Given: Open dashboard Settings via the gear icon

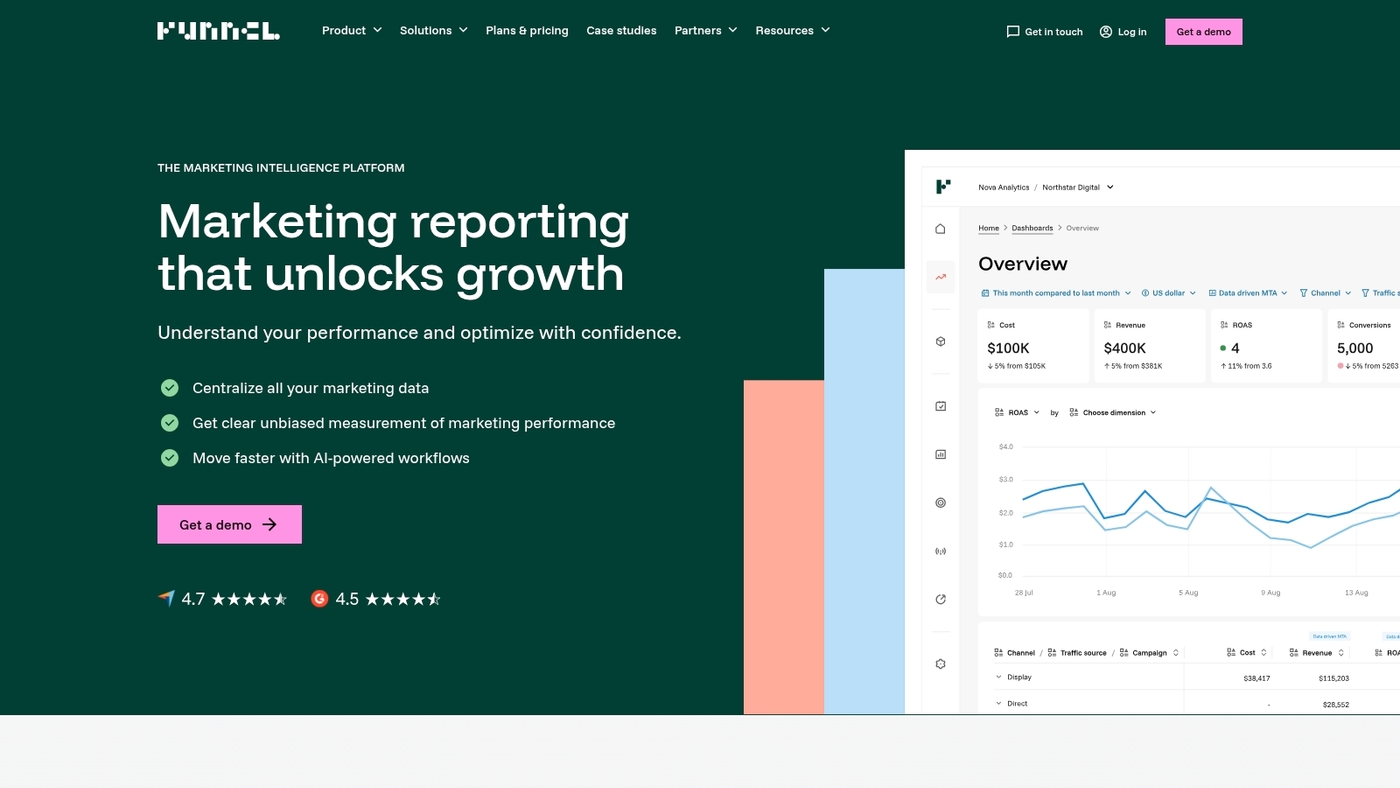Looking at the screenshot, I should point(940,663).
